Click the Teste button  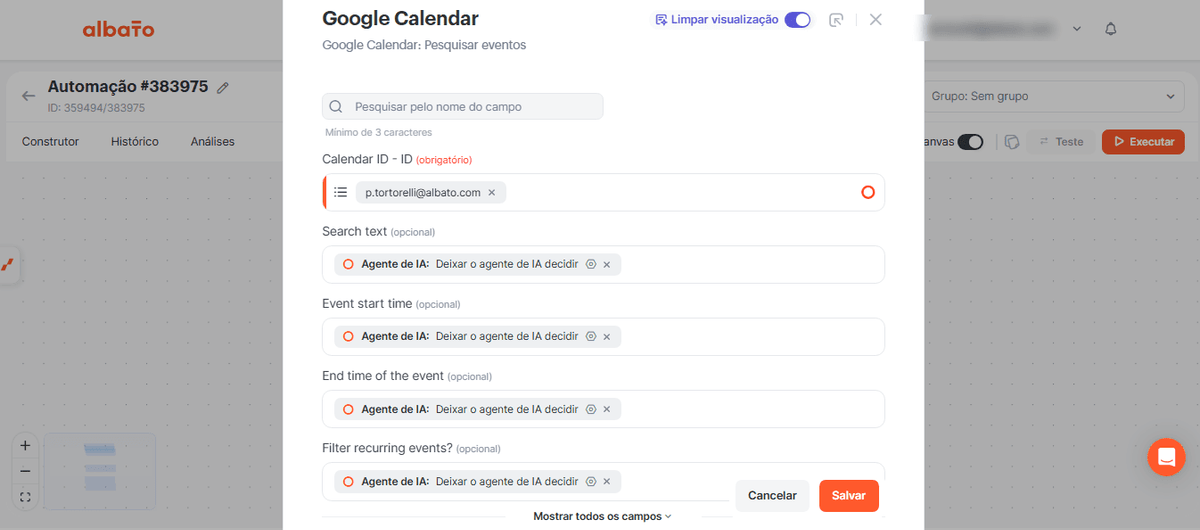pos(1061,142)
